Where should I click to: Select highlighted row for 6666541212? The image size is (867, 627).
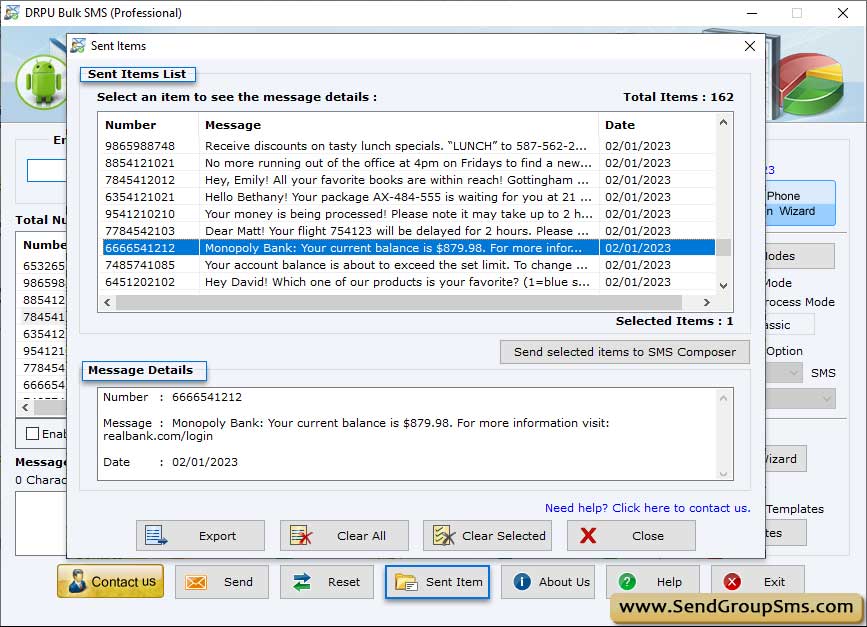point(409,248)
